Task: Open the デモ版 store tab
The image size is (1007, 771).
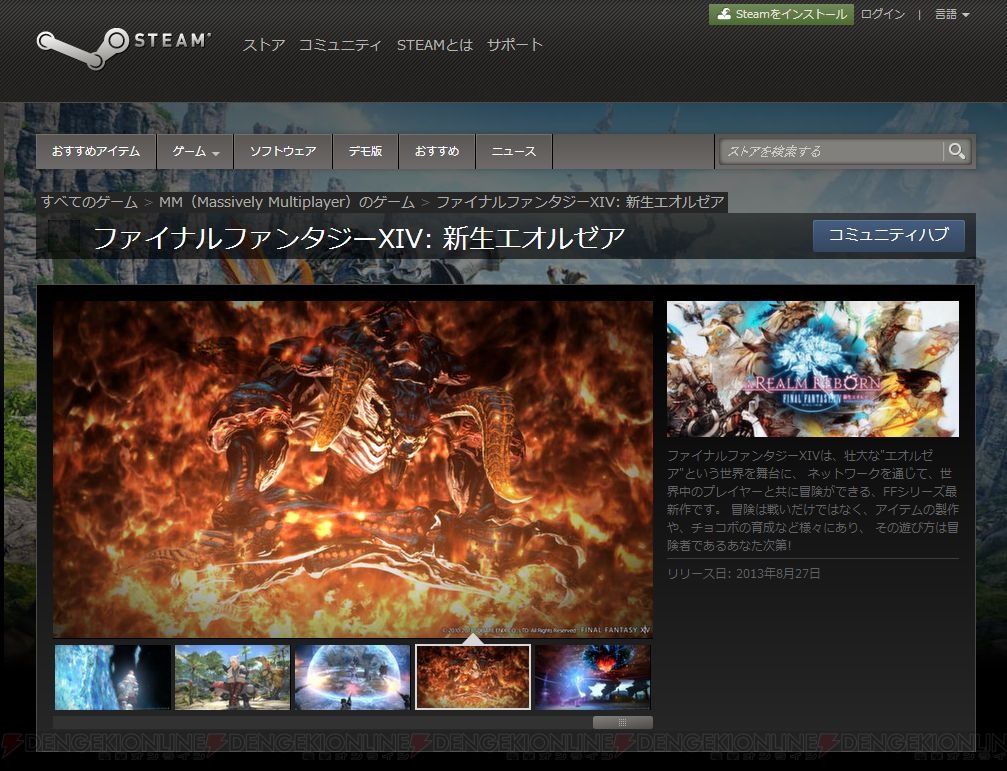Action: click(x=365, y=152)
